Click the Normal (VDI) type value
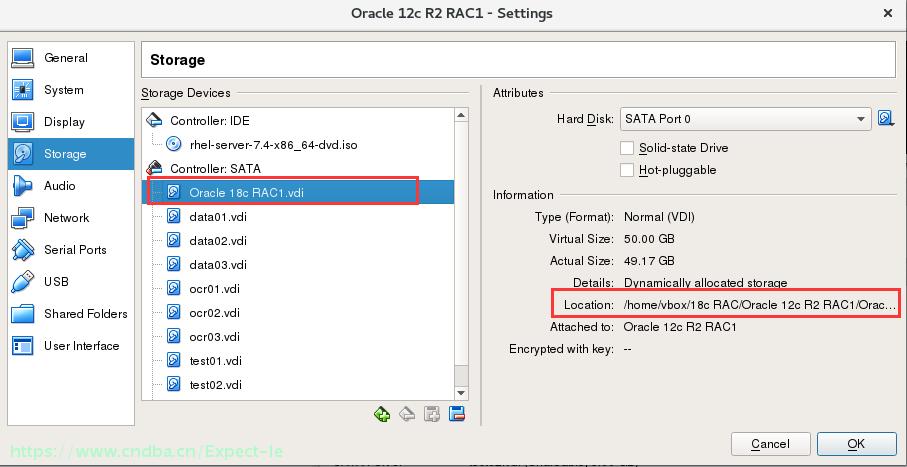Viewport: 907px width, 467px height. click(x=659, y=217)
